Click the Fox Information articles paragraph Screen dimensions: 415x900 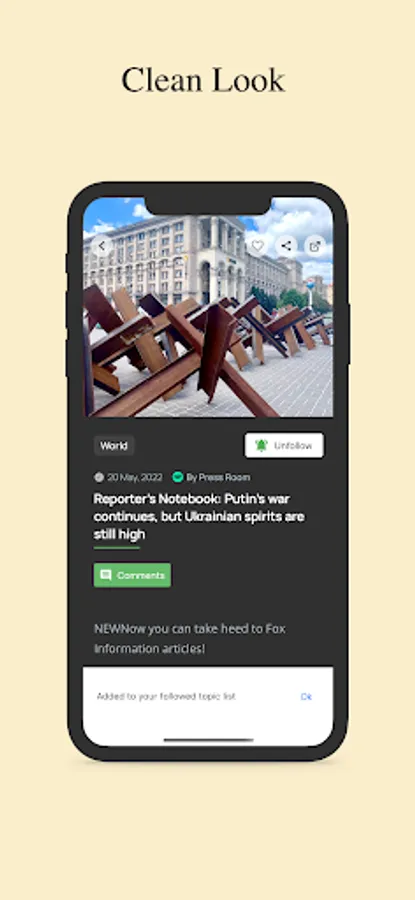[190, 639]
